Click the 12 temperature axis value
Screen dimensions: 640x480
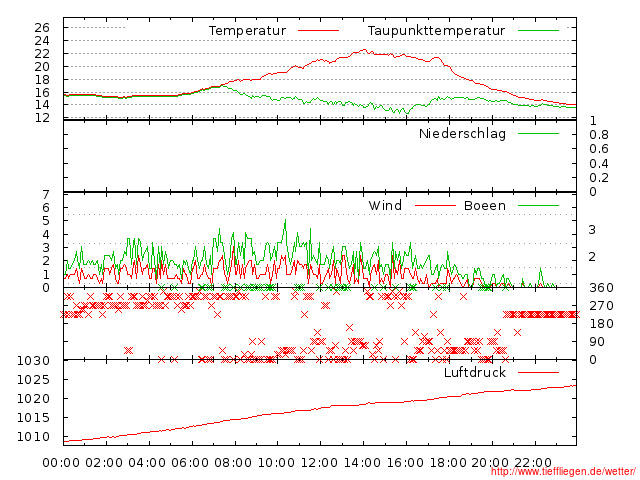42,118
